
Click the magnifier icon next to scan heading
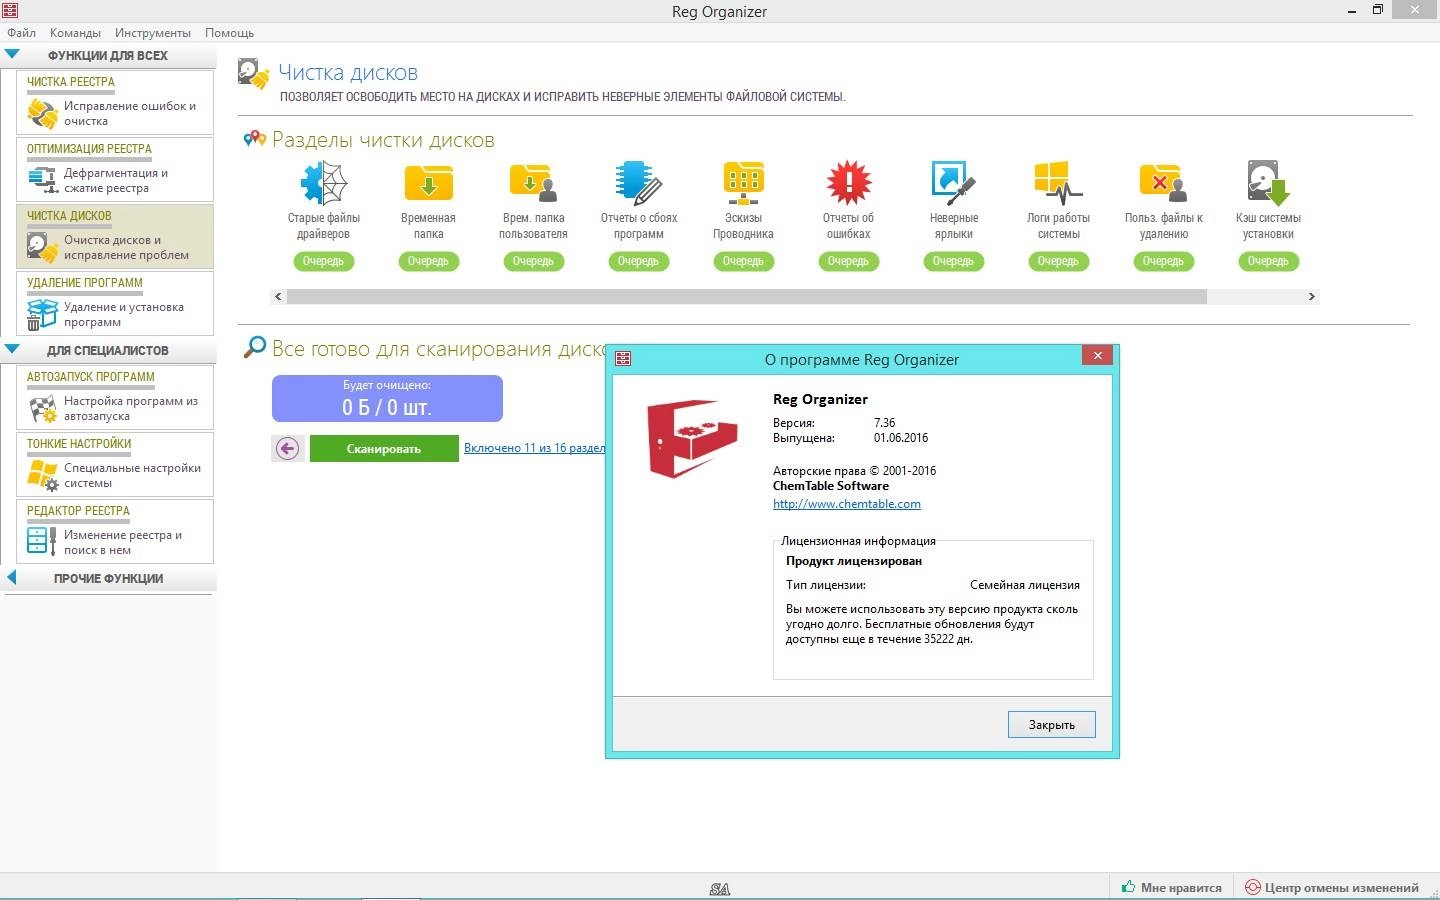click(x=255, y=348)
